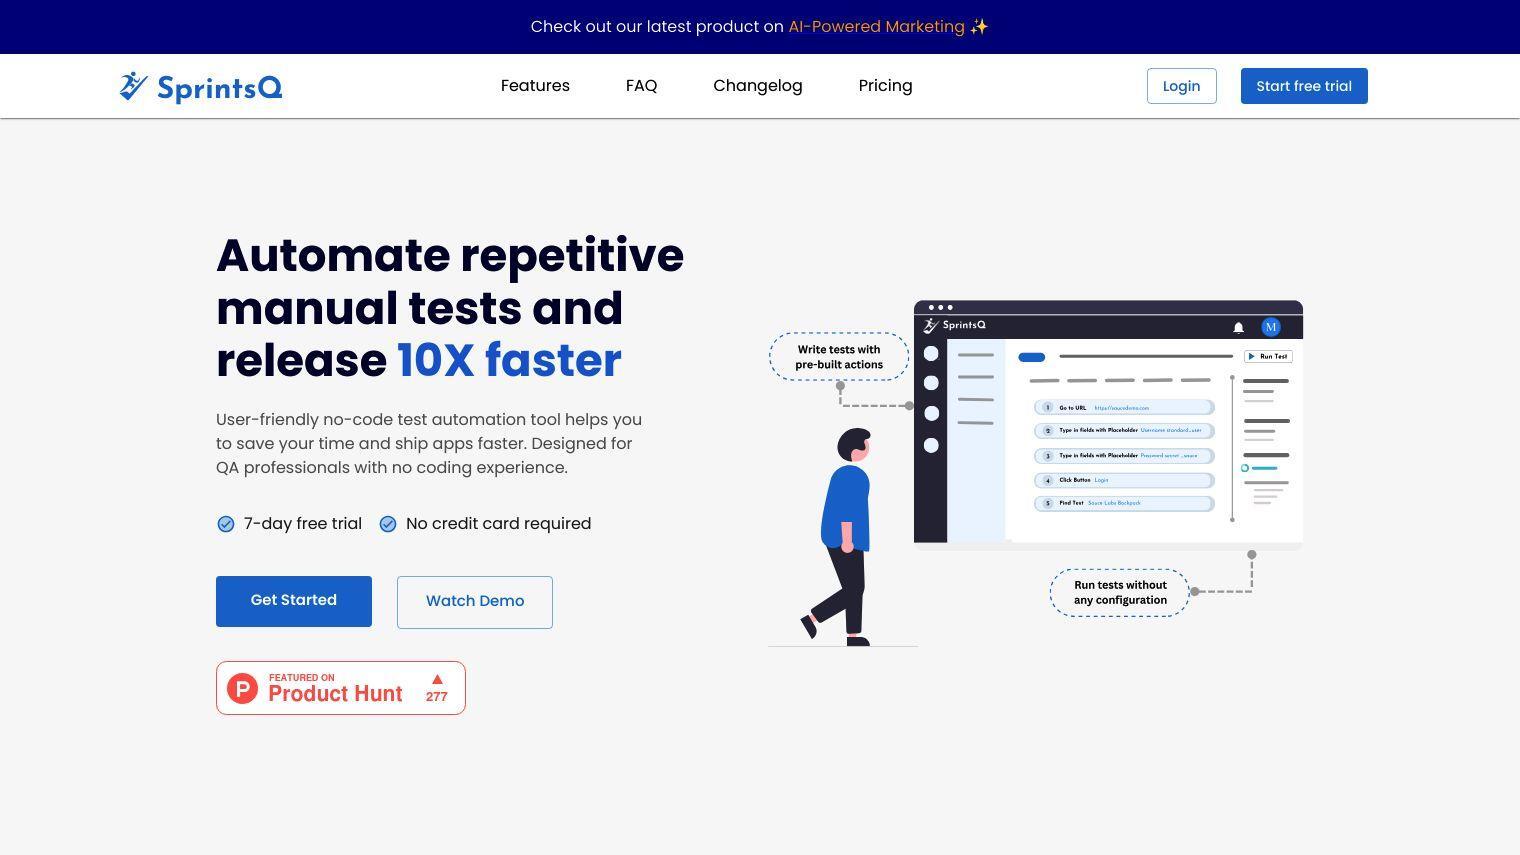
Task: Click the Get Started button
Action: (294, 601)
